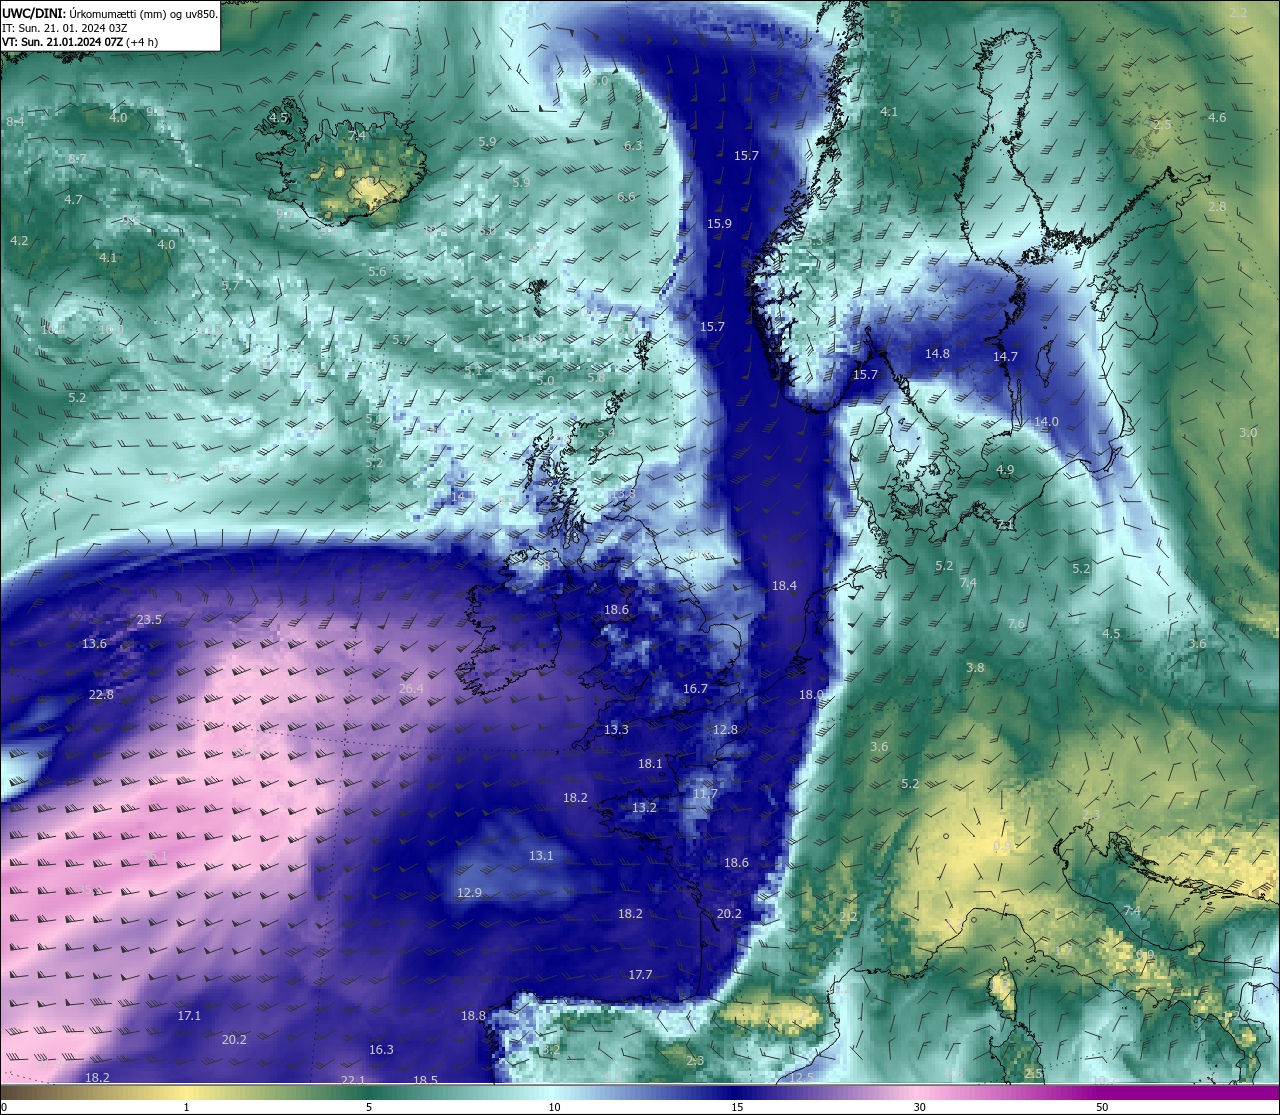Click the 3.0 value on the map

point(1248,433)
